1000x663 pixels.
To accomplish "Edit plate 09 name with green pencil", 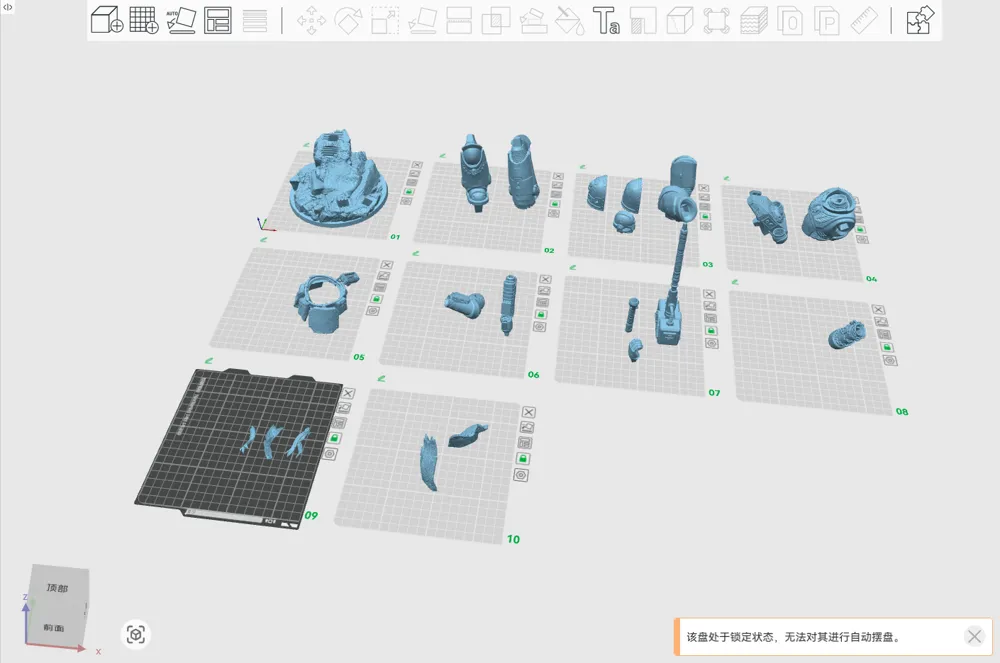I will point(209,361).
